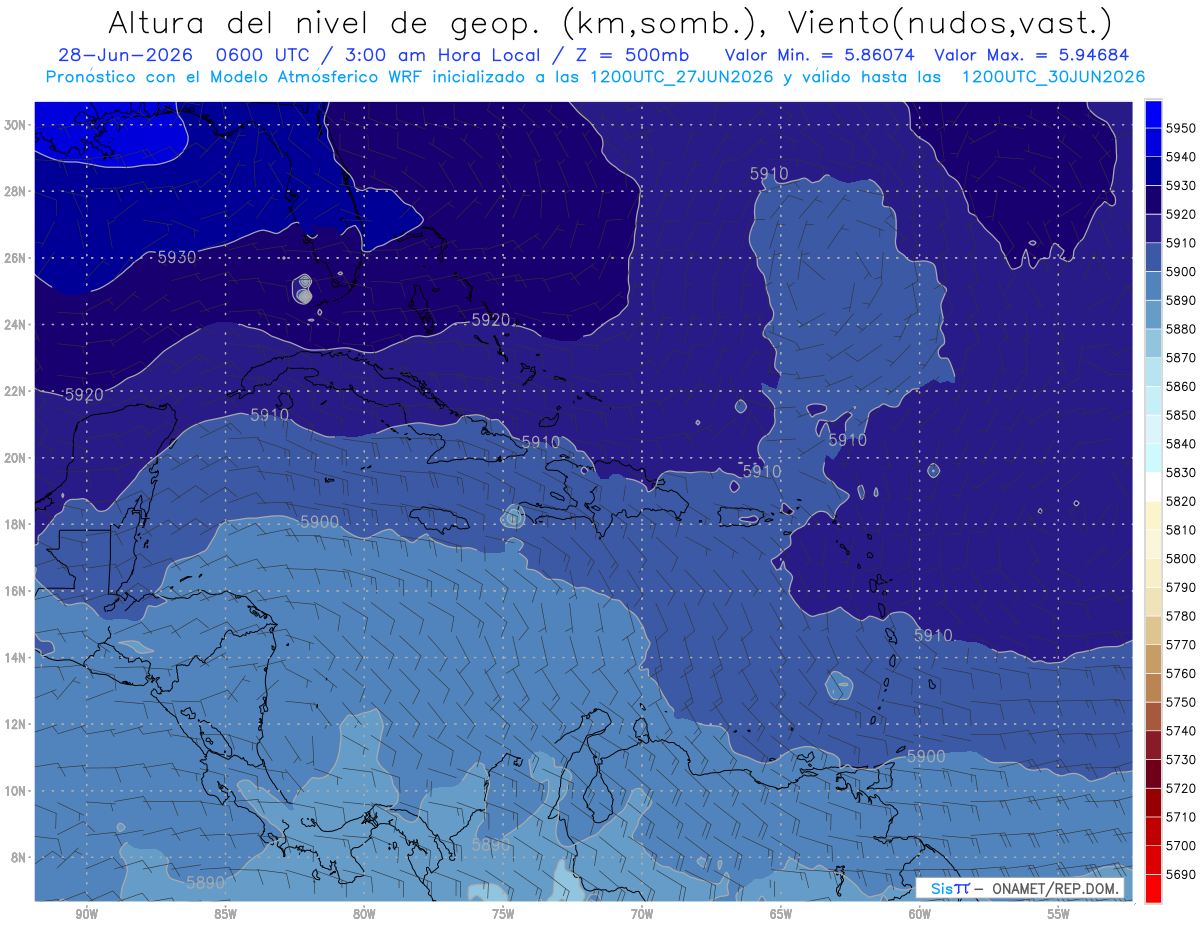The image size is (1200, 927).
Task: Click the 14N latitude axis label
Action: coord(16,658)
